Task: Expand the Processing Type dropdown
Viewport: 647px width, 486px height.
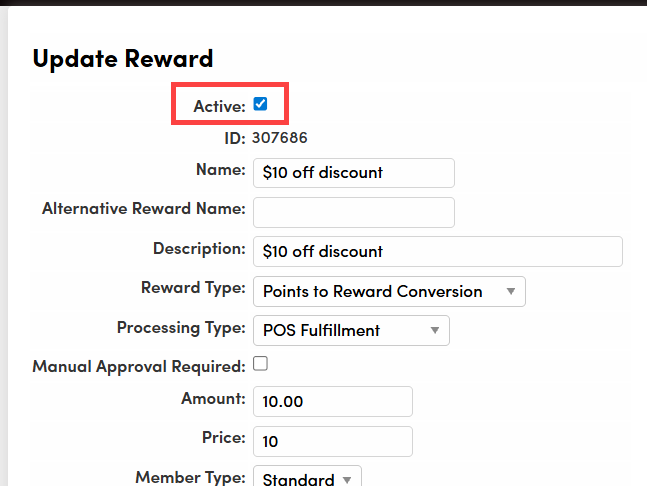Action: (x=351, y=330)
